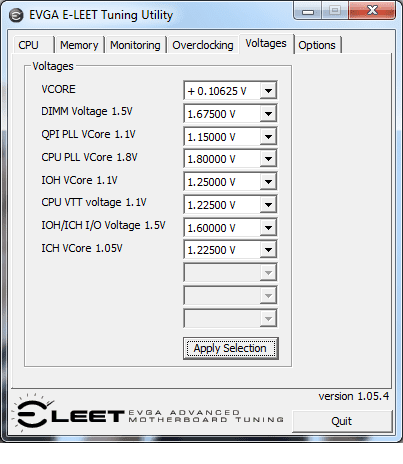This screenshot has width=403, height=464.
Task: Expand the IOH VCore 1.1V dropdown arrow
Action: 268,182
